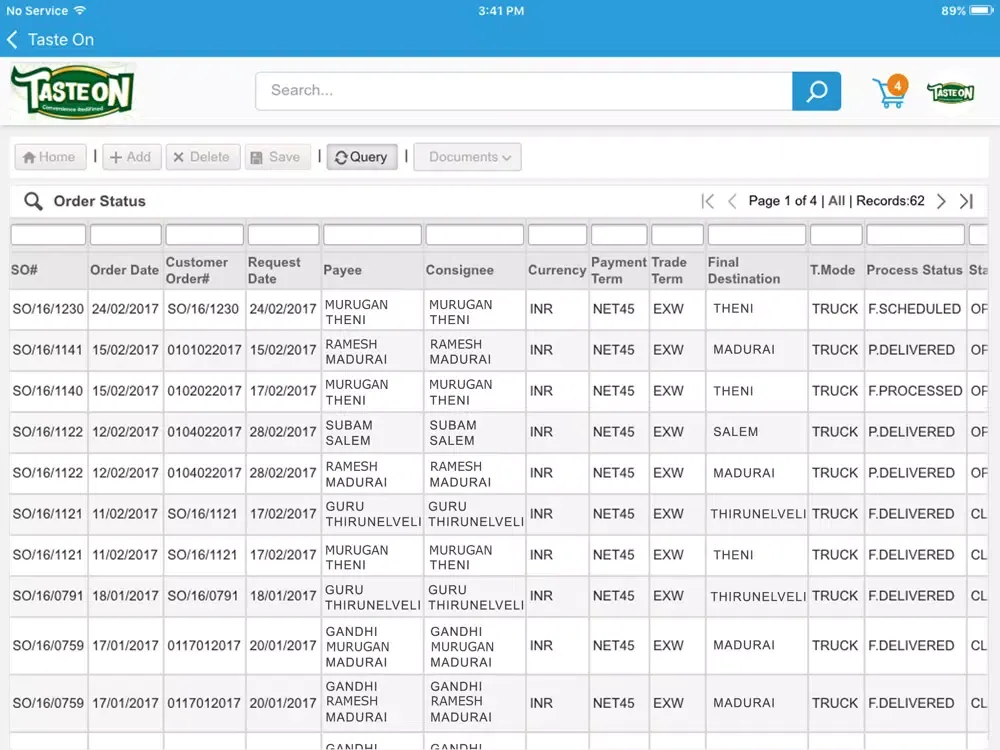Open the shopping cart with 4 items
Viewport: 1000px width, 750px height.
[x=890, y=92]
